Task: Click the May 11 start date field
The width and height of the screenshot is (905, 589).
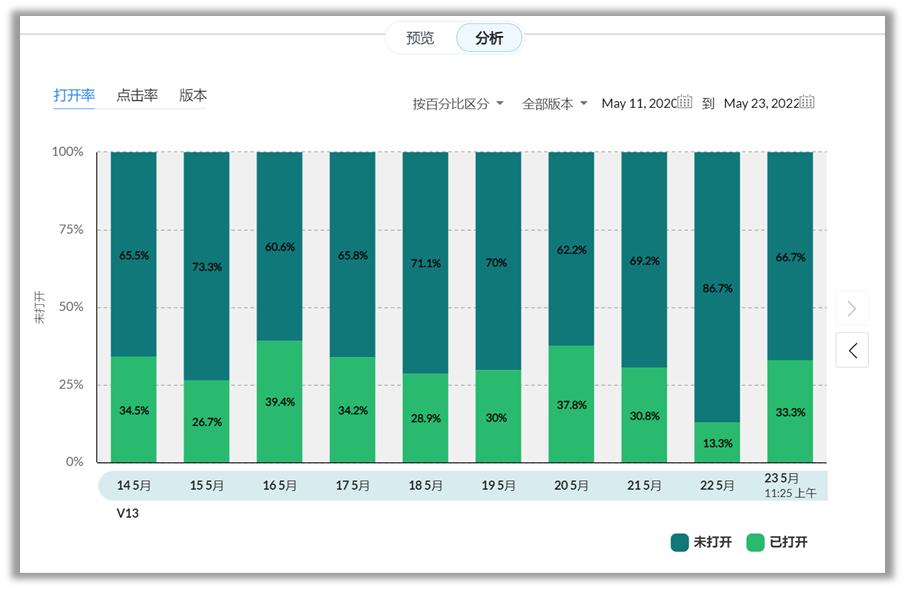Action: point(638,104)
